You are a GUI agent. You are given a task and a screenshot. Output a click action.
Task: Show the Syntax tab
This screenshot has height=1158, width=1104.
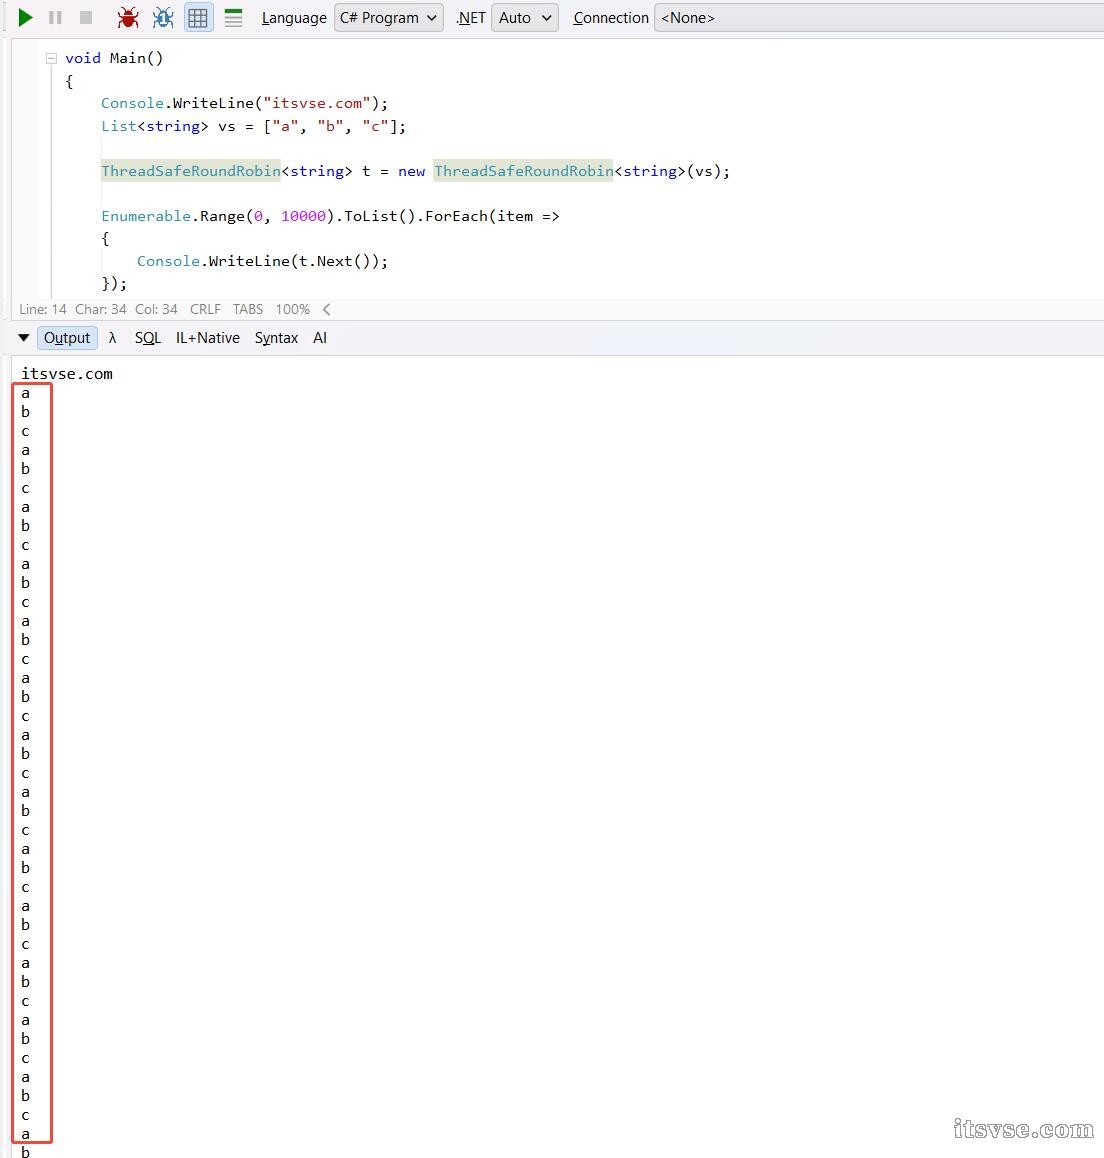pyautogui.click(x=276, y=338)
